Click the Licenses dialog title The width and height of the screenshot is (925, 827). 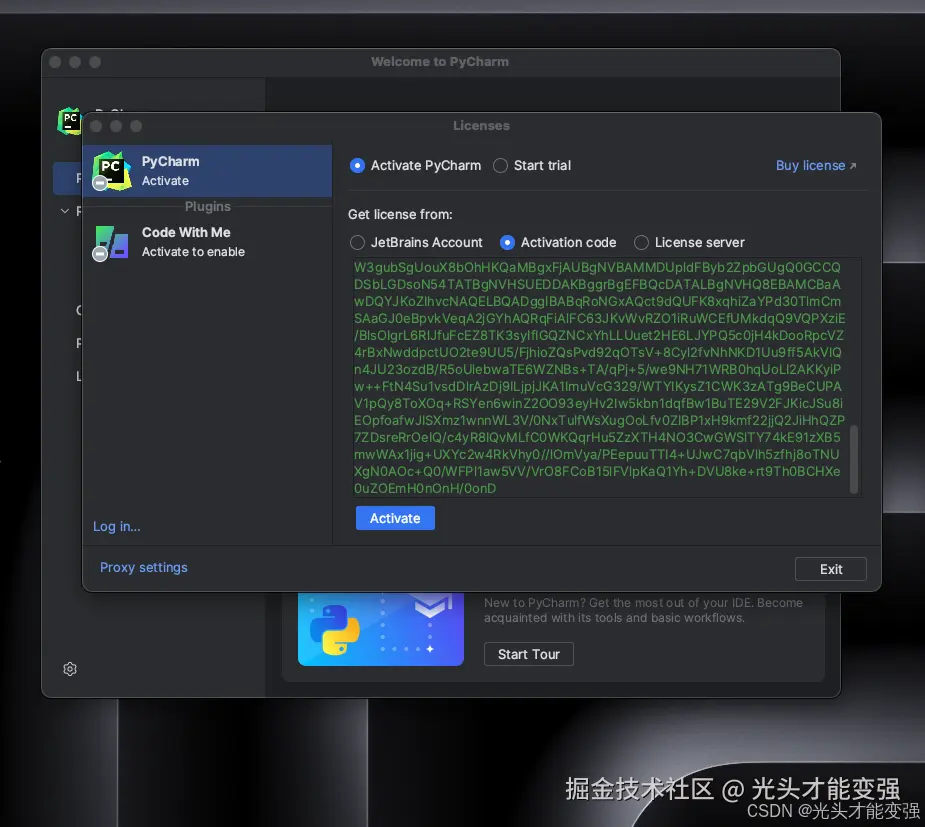pos(481,126)
